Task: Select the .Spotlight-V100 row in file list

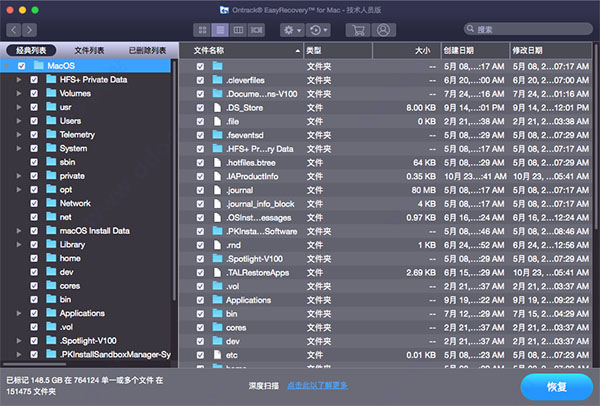Action: tap(385, 259)
